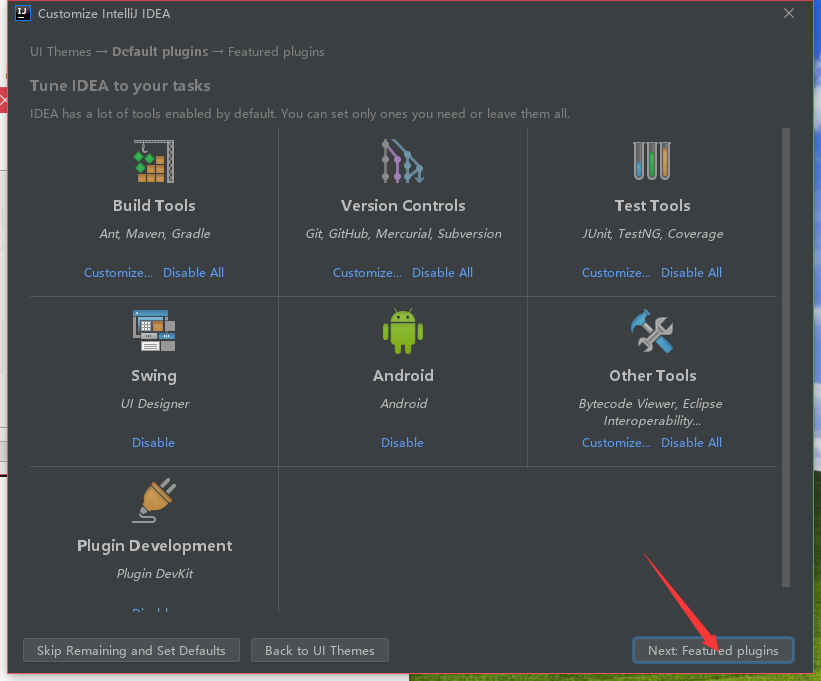Click 'Tune IDEA to your tasks' heading
Screen dimensions: 821x681
(120, 86)
